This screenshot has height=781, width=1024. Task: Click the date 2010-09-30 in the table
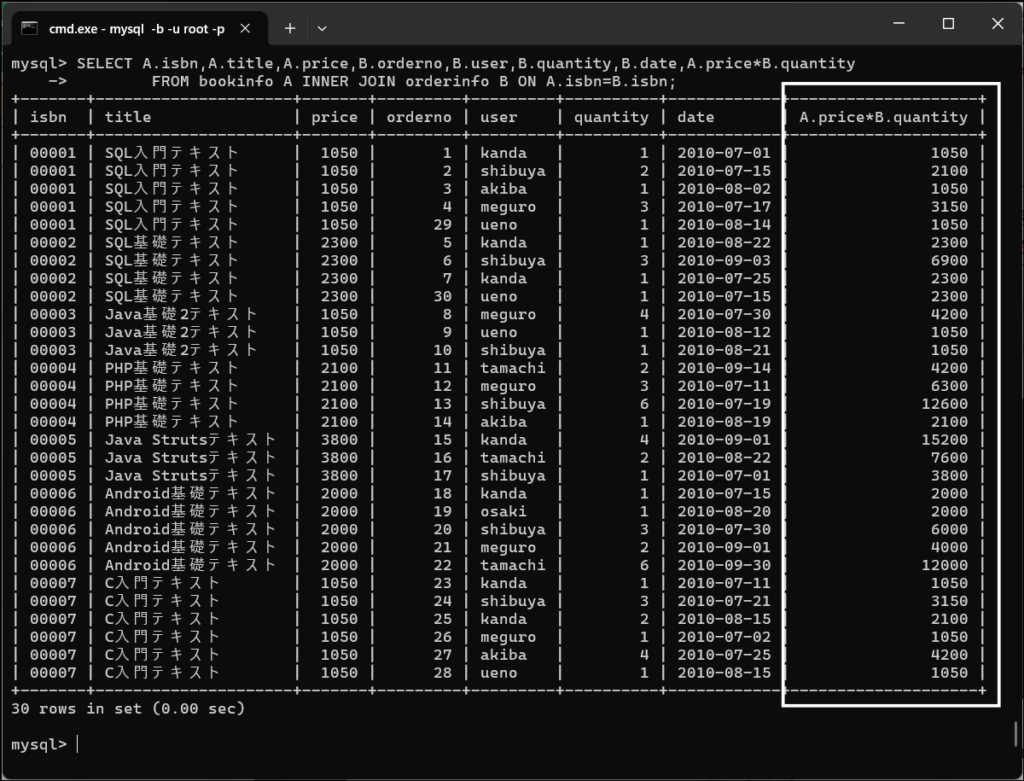(x=724, y=566)
